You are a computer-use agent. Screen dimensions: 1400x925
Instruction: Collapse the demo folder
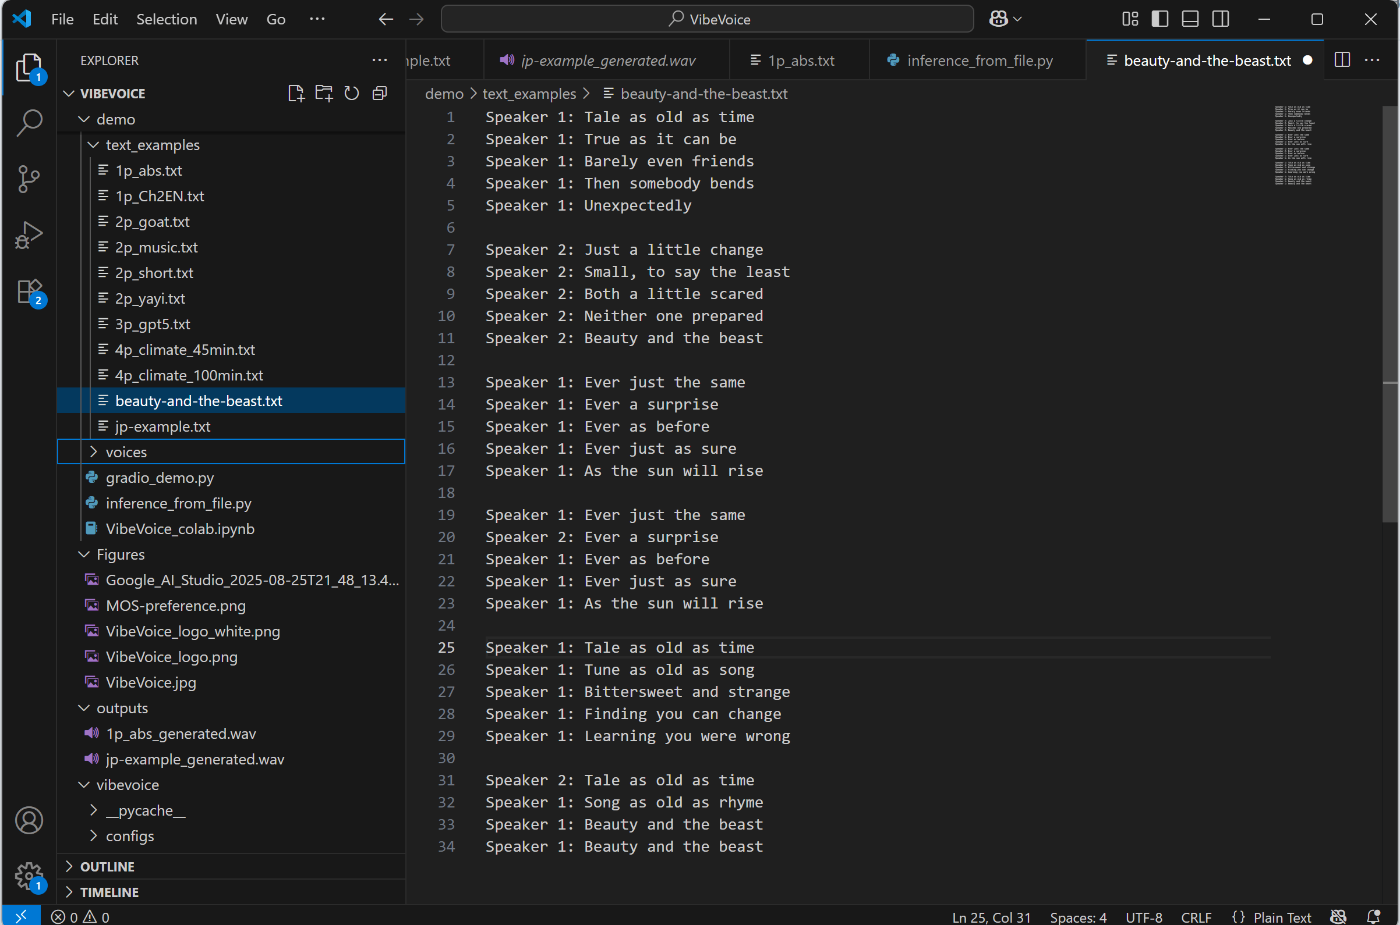(x=84, y=119)
